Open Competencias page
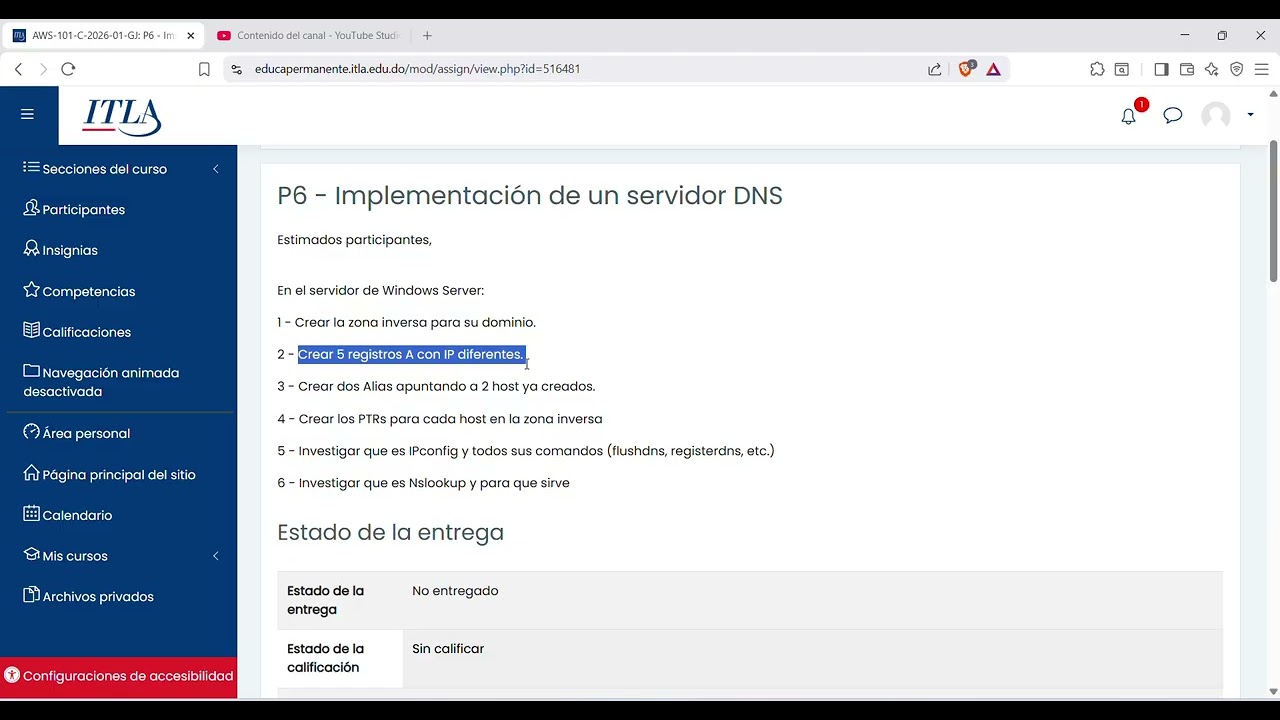This screenshot has height=720, width=1280. pos(79,291)
